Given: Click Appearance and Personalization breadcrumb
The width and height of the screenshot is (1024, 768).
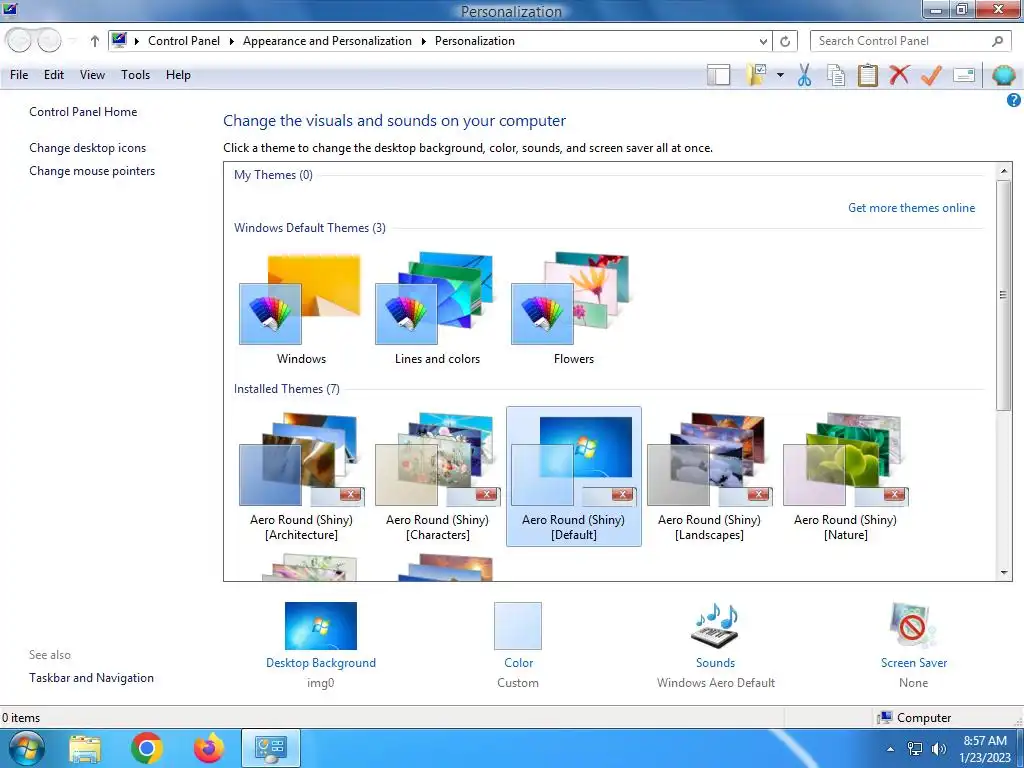Looking at the screenshot, I should [327, 41].
